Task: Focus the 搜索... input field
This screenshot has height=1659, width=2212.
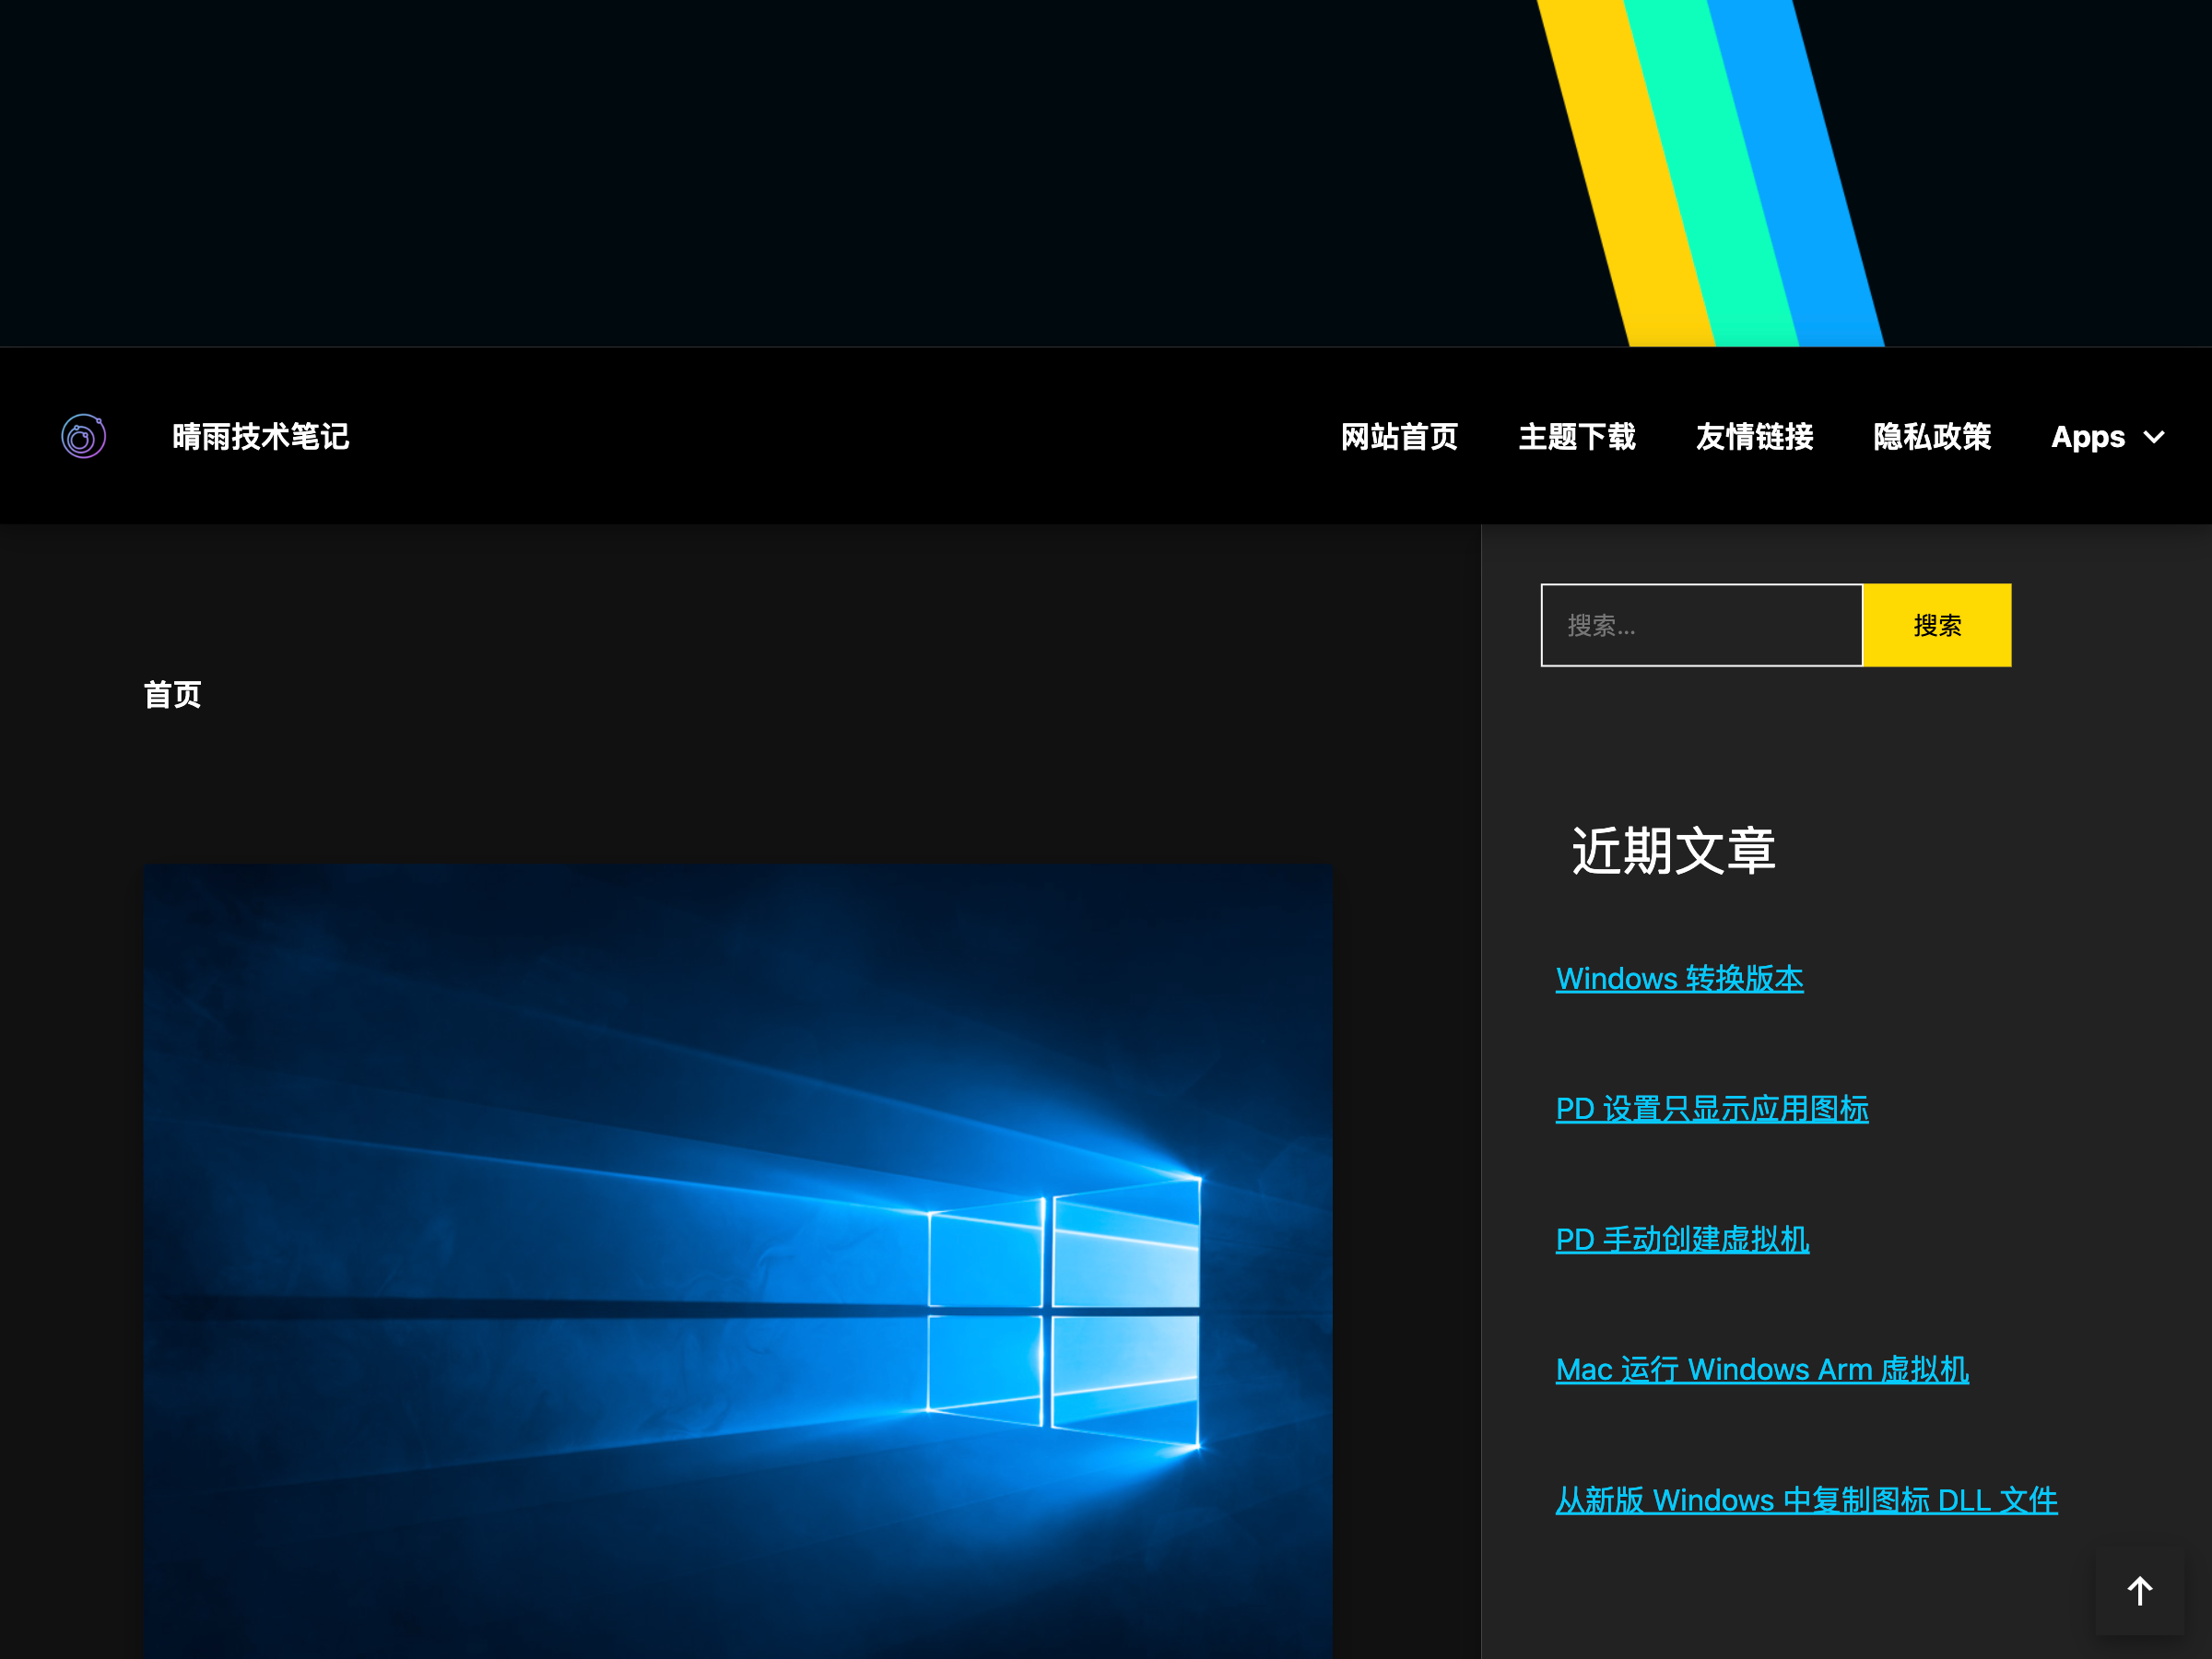Action: coord(1700,625)
